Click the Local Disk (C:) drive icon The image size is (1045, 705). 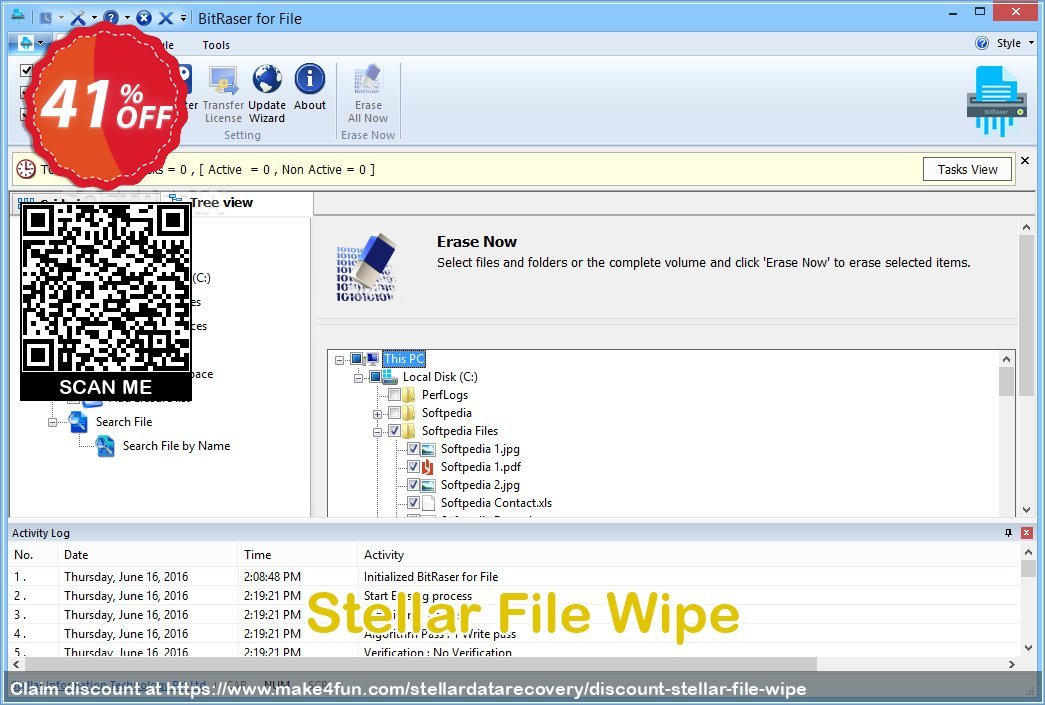pyautogui.click(x=390, y=377)
